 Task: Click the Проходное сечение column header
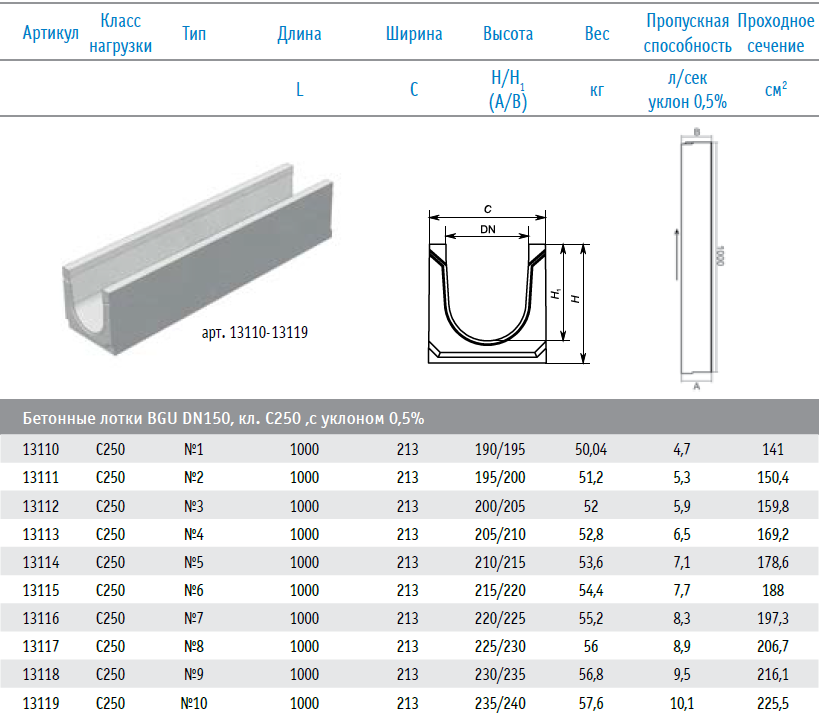775,33
